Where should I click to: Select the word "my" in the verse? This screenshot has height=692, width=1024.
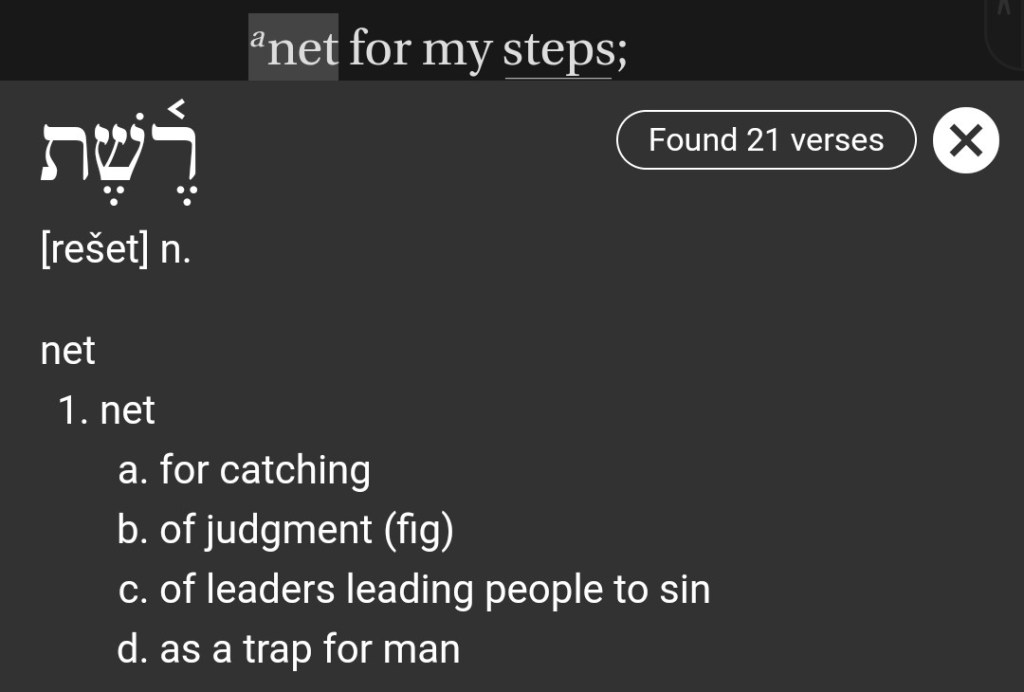click(457, 48)
